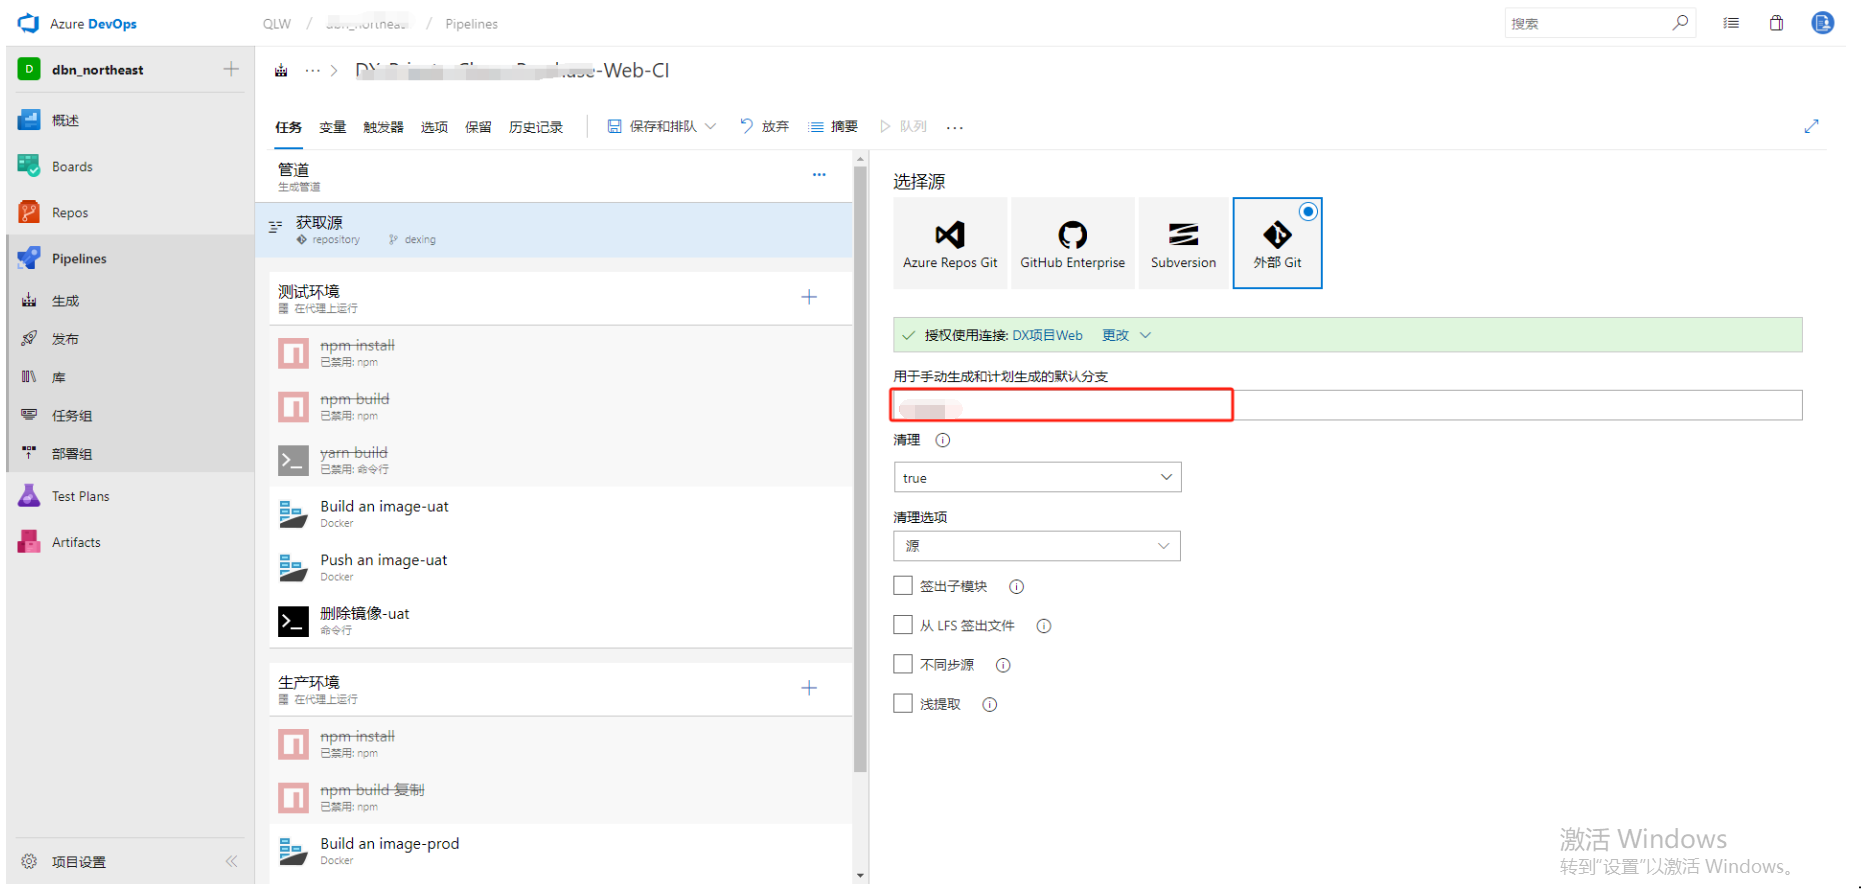Switch to 历史记录 tab
The height and width of the screenshot is (890, 1861).
tap(536, 127)
